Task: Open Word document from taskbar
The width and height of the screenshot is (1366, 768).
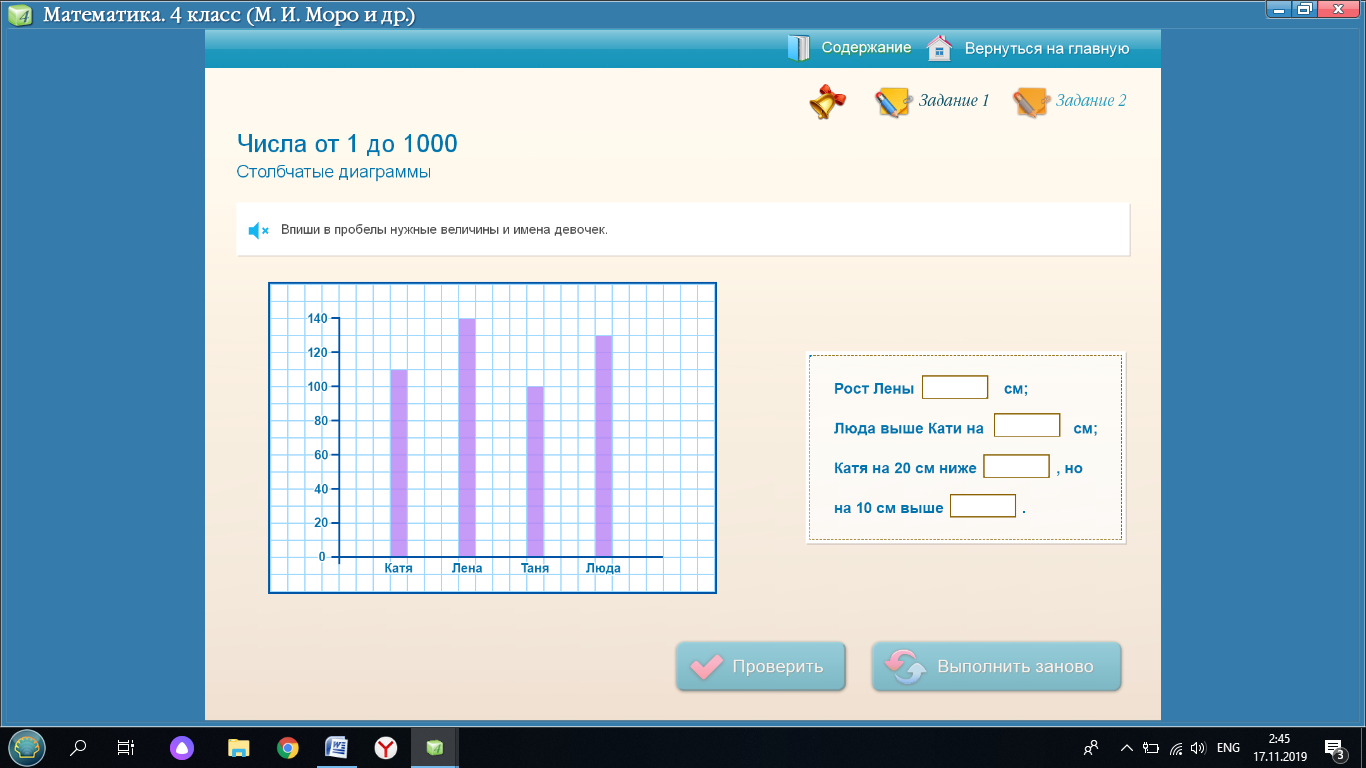Action: [x=337, y=747]
